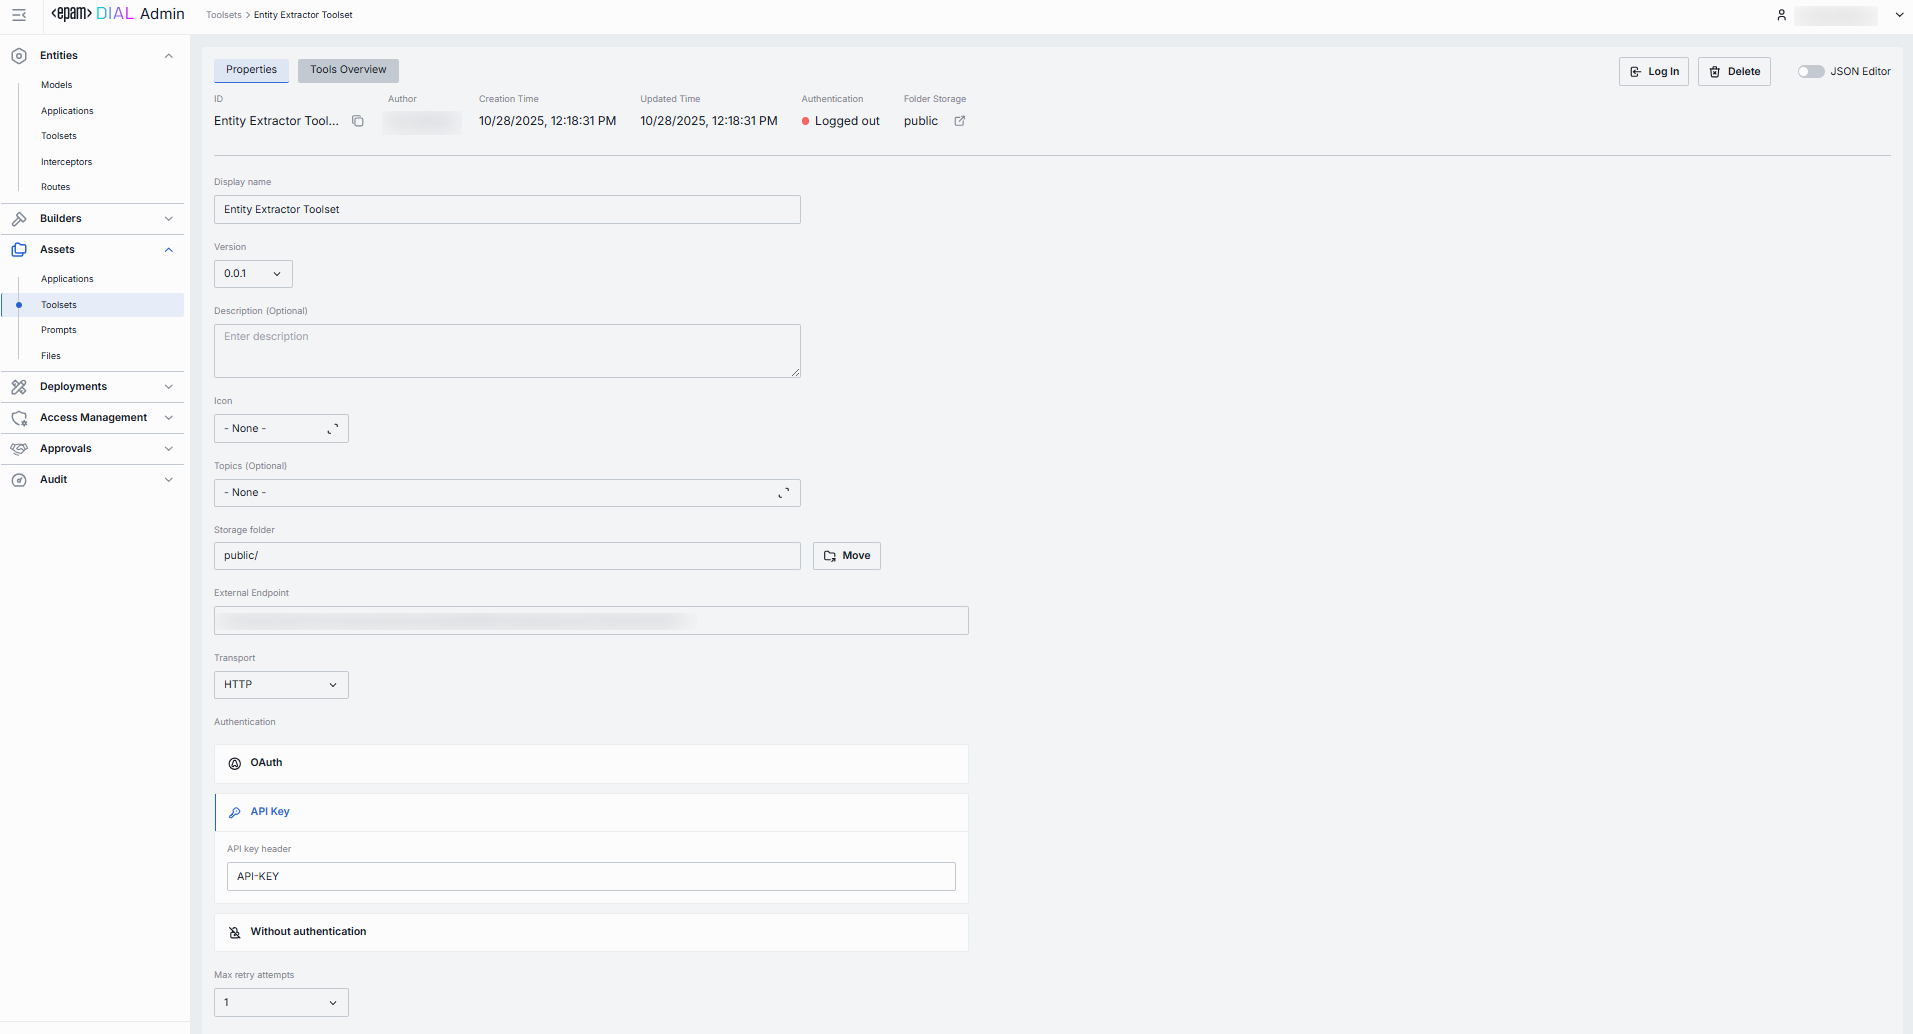The image size is (1913, 1034).
Task: Open public folder storage external link icon
Action: (960, 121)
